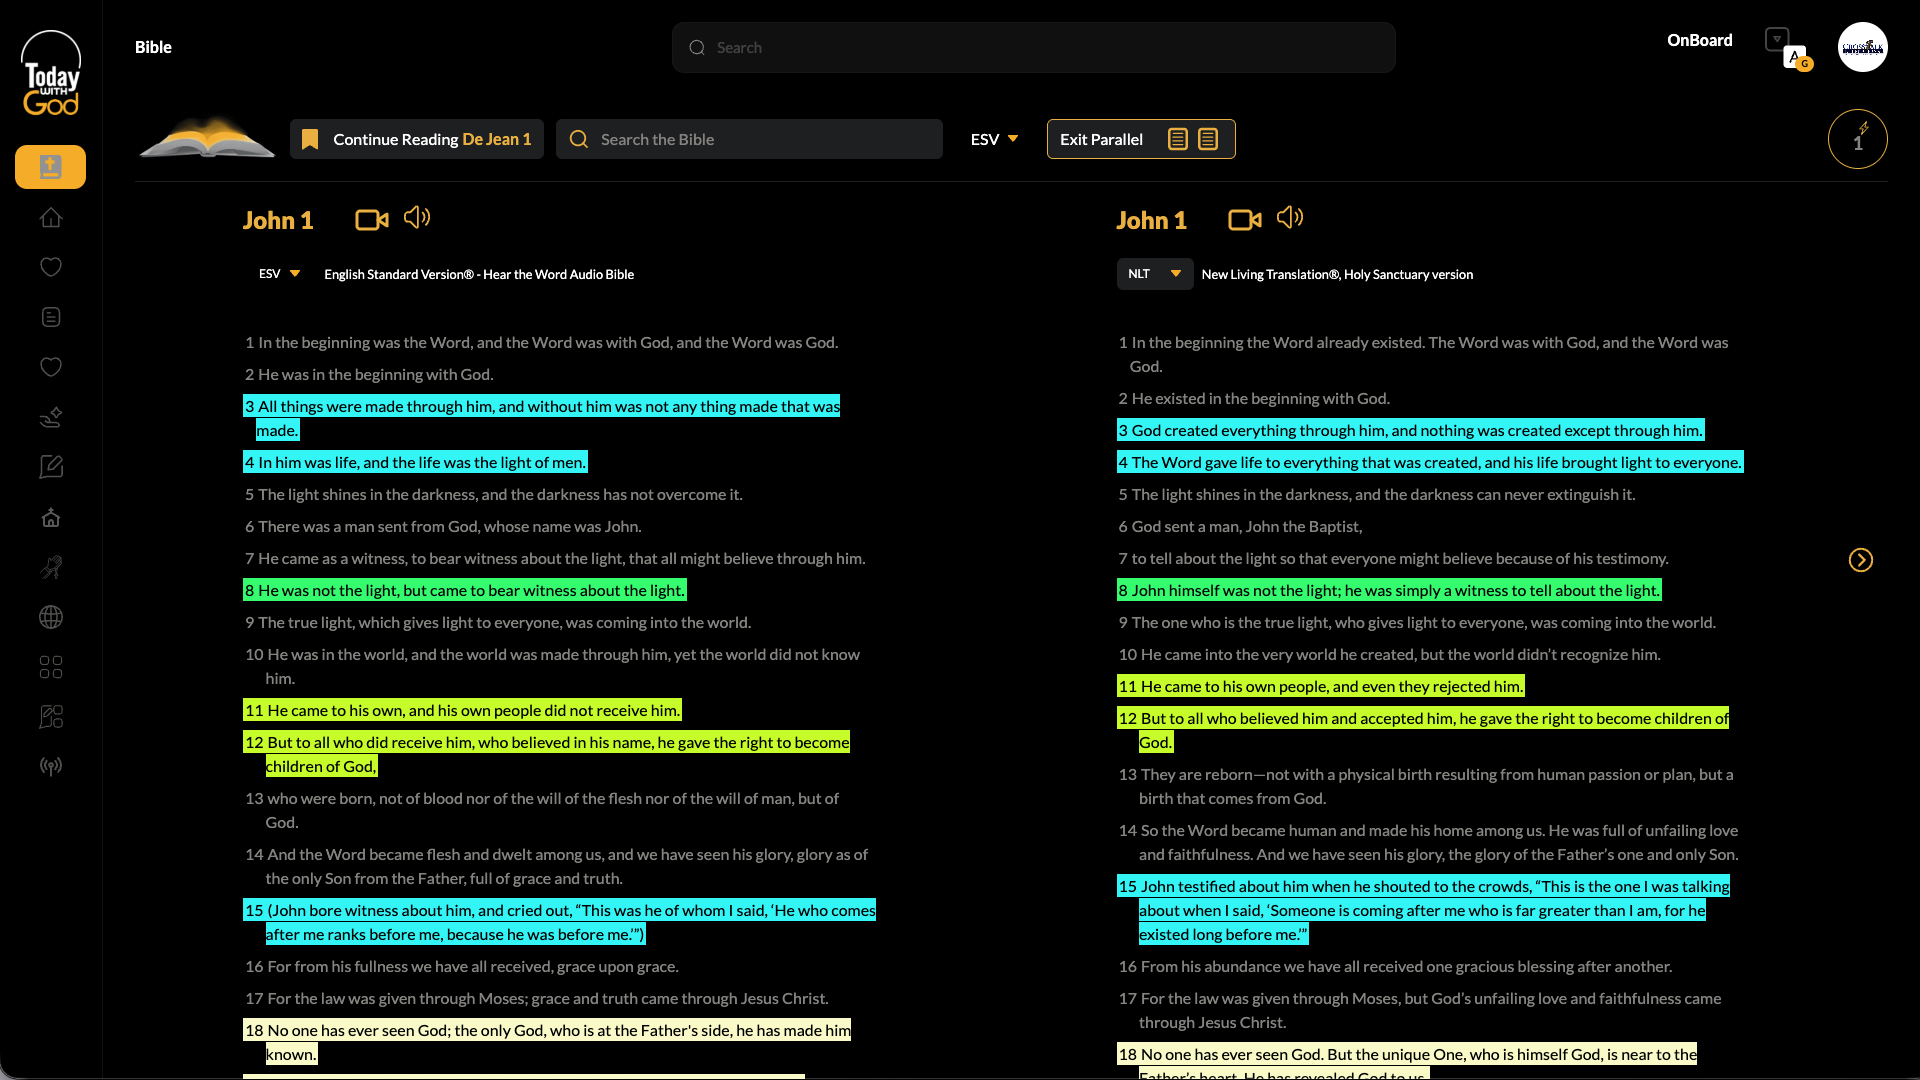Select ESV verse 6 'There was a man sent from God'
Image resolution: width=1920 pixels, height=1080 pixels.
coord(443,526)
